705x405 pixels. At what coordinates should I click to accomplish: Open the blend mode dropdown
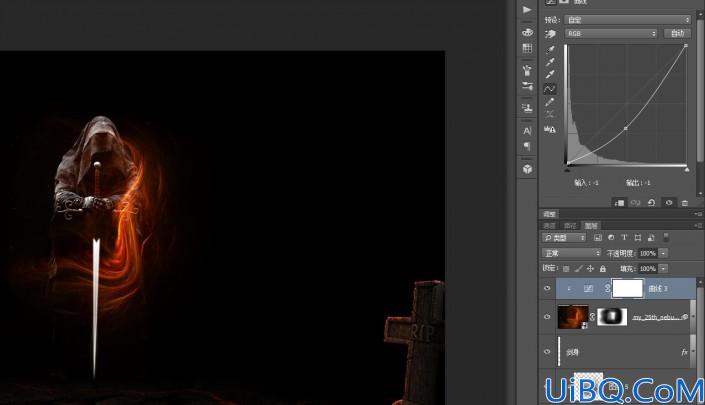(571, 254)
